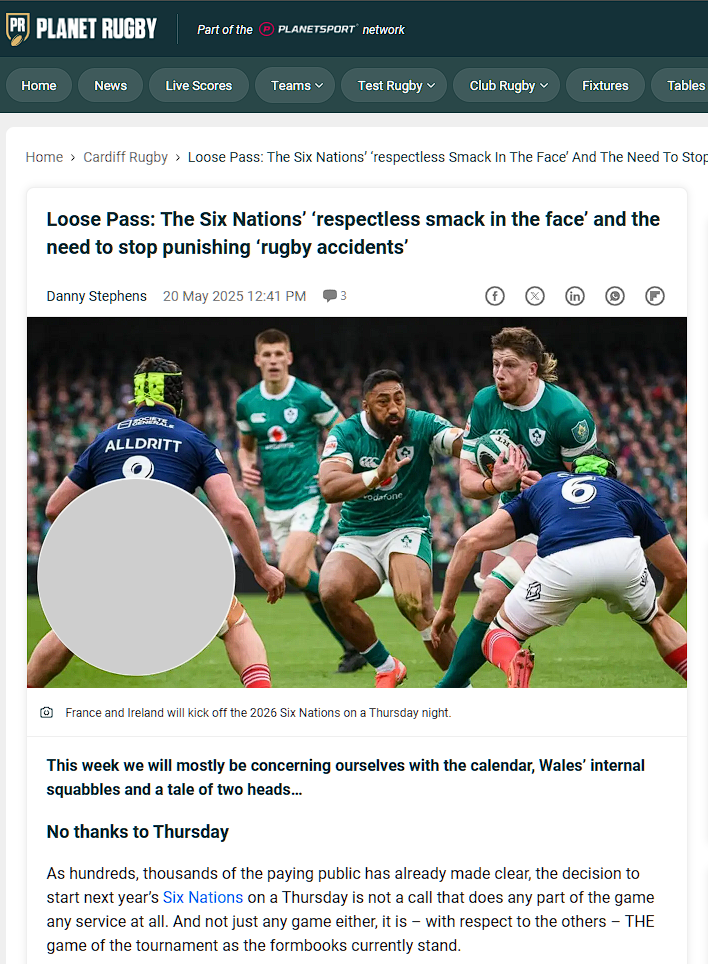Expand the Test Rugby dropdown
This screenshot has width=708, height=964.
click(395, 85)
